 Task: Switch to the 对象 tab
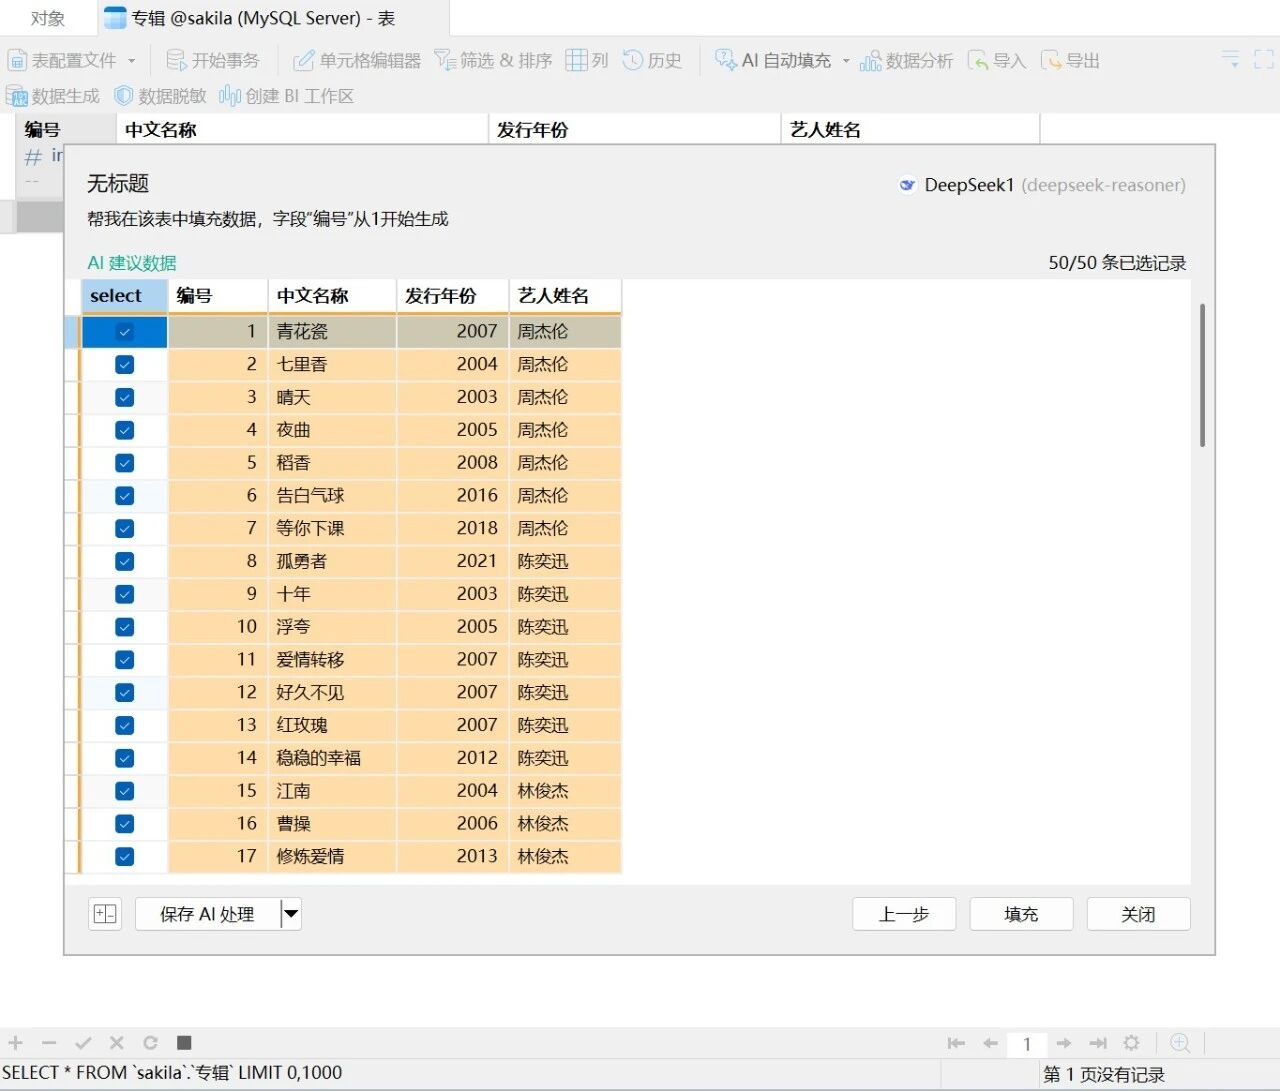47,18
